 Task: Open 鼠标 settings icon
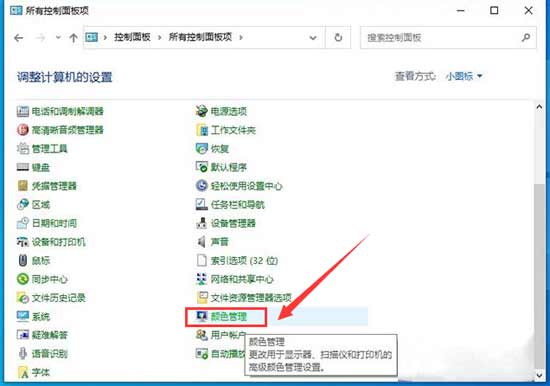pyautogui.click(x=23, y=260)
